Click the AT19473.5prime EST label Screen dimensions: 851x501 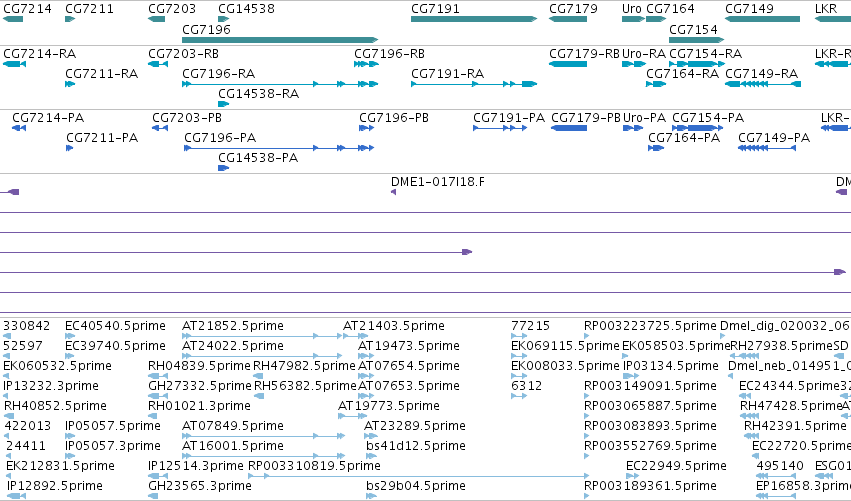point(409,346)
